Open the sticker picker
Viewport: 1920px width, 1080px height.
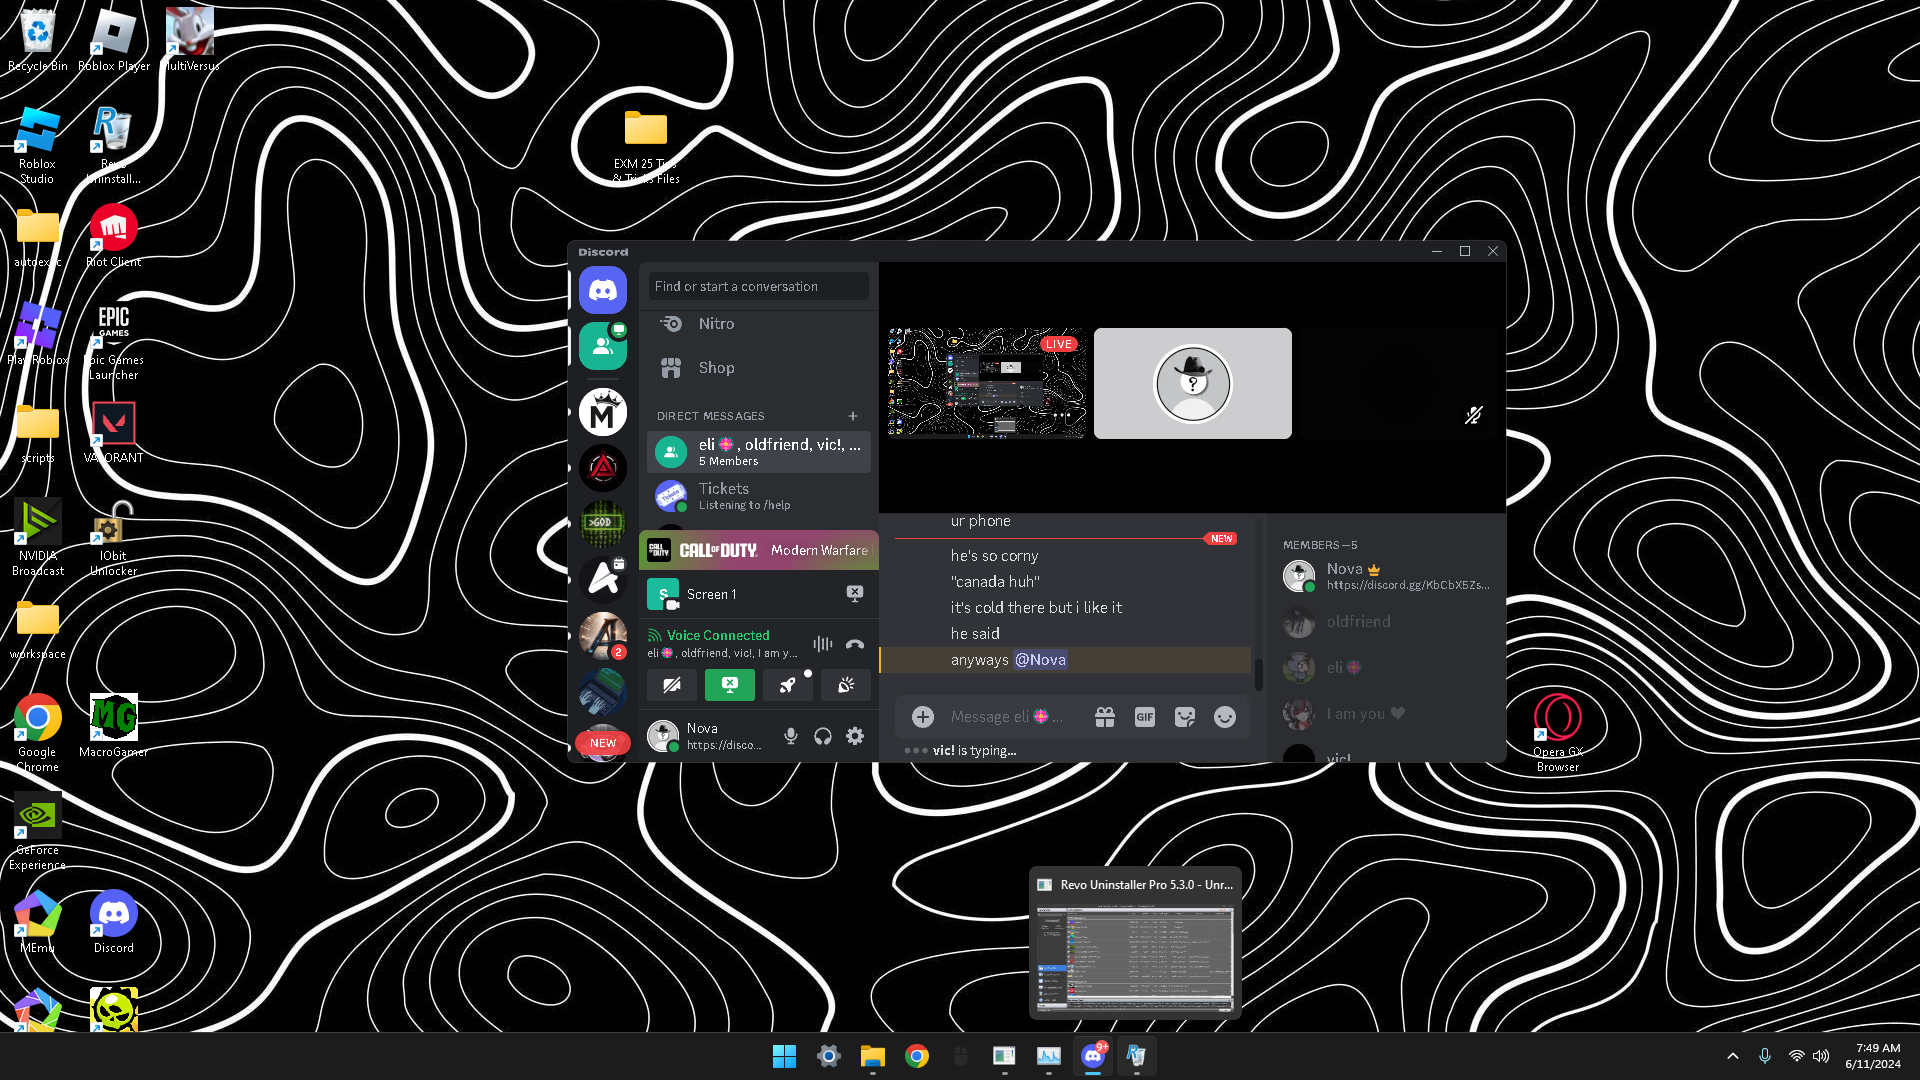click(x=1184, y=717)
